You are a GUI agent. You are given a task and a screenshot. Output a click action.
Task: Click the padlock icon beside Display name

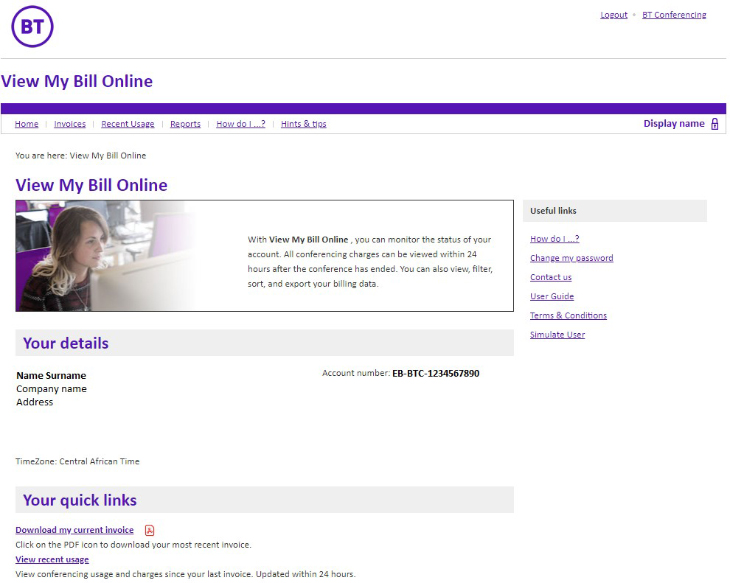coord(715,124)
